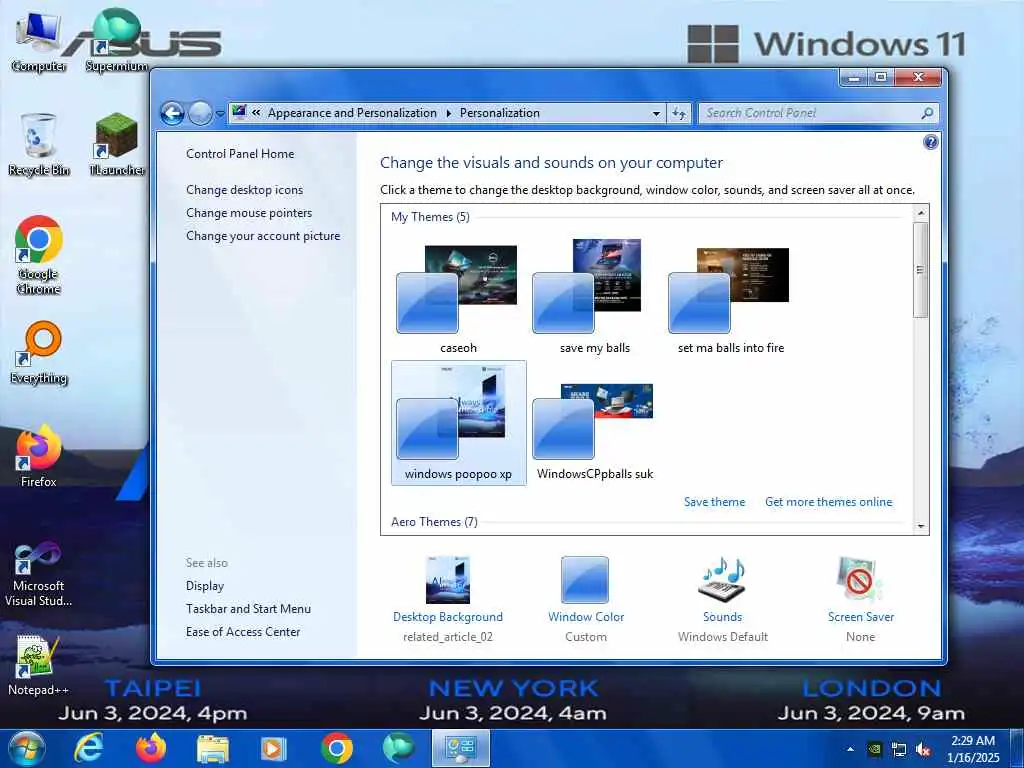This screenshot has height=768, width=1024.
Task: Select the windows poopoo xp theme
Action: click(x=458, y=423)
